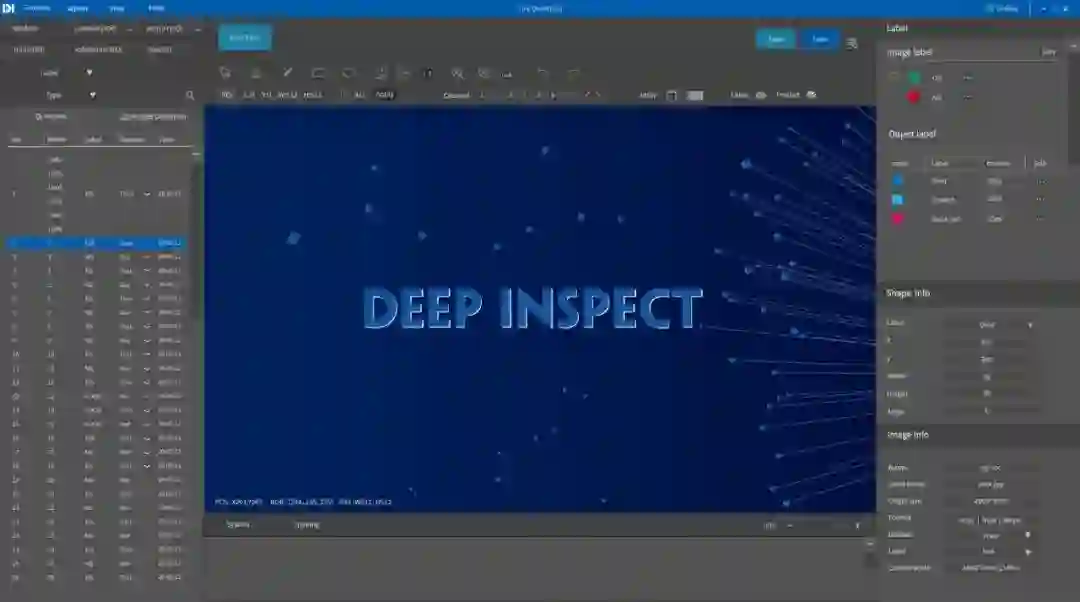Open the Help menu
Screen dimensions: 1080x602
pyautogui.click(x=156, y=8)
